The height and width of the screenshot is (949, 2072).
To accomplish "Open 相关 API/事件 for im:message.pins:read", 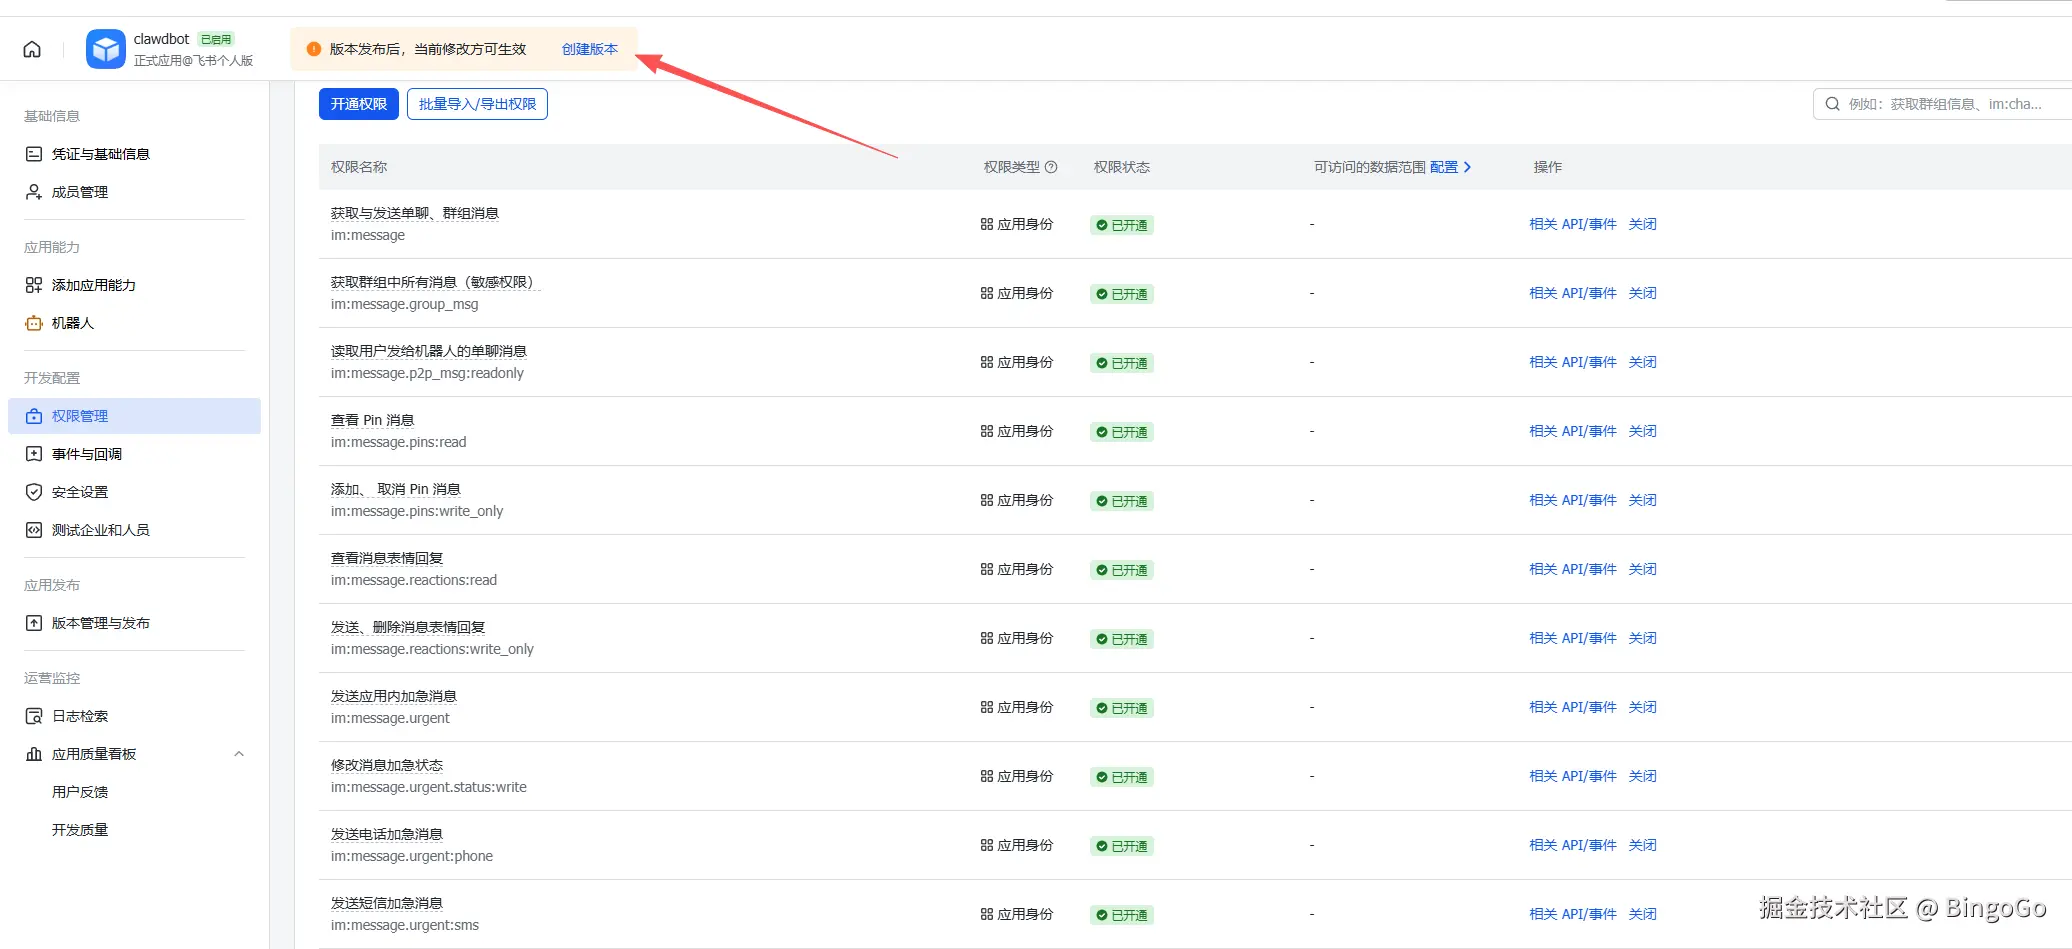I will [1573, 431].
